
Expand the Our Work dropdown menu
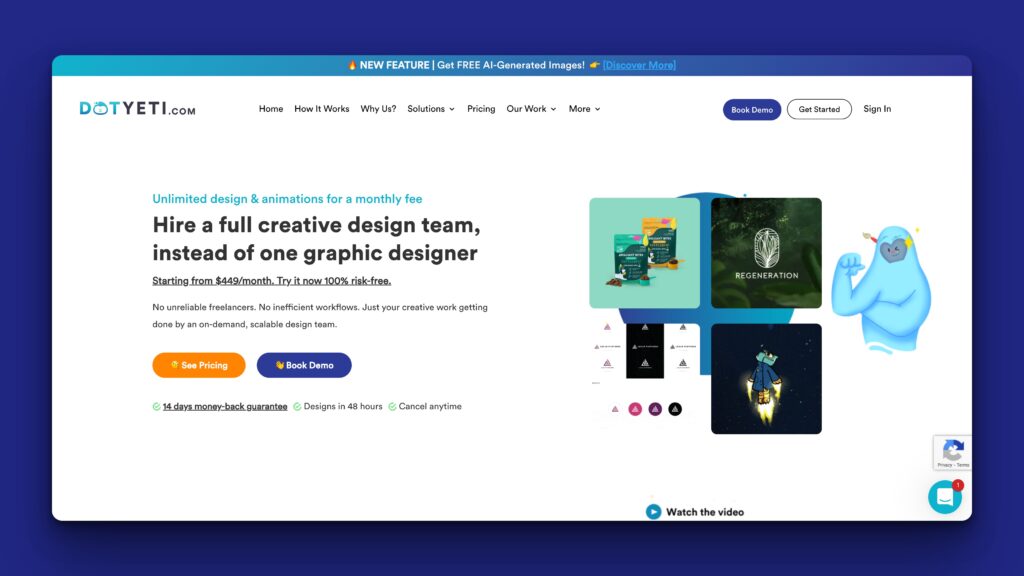point(532,109)
